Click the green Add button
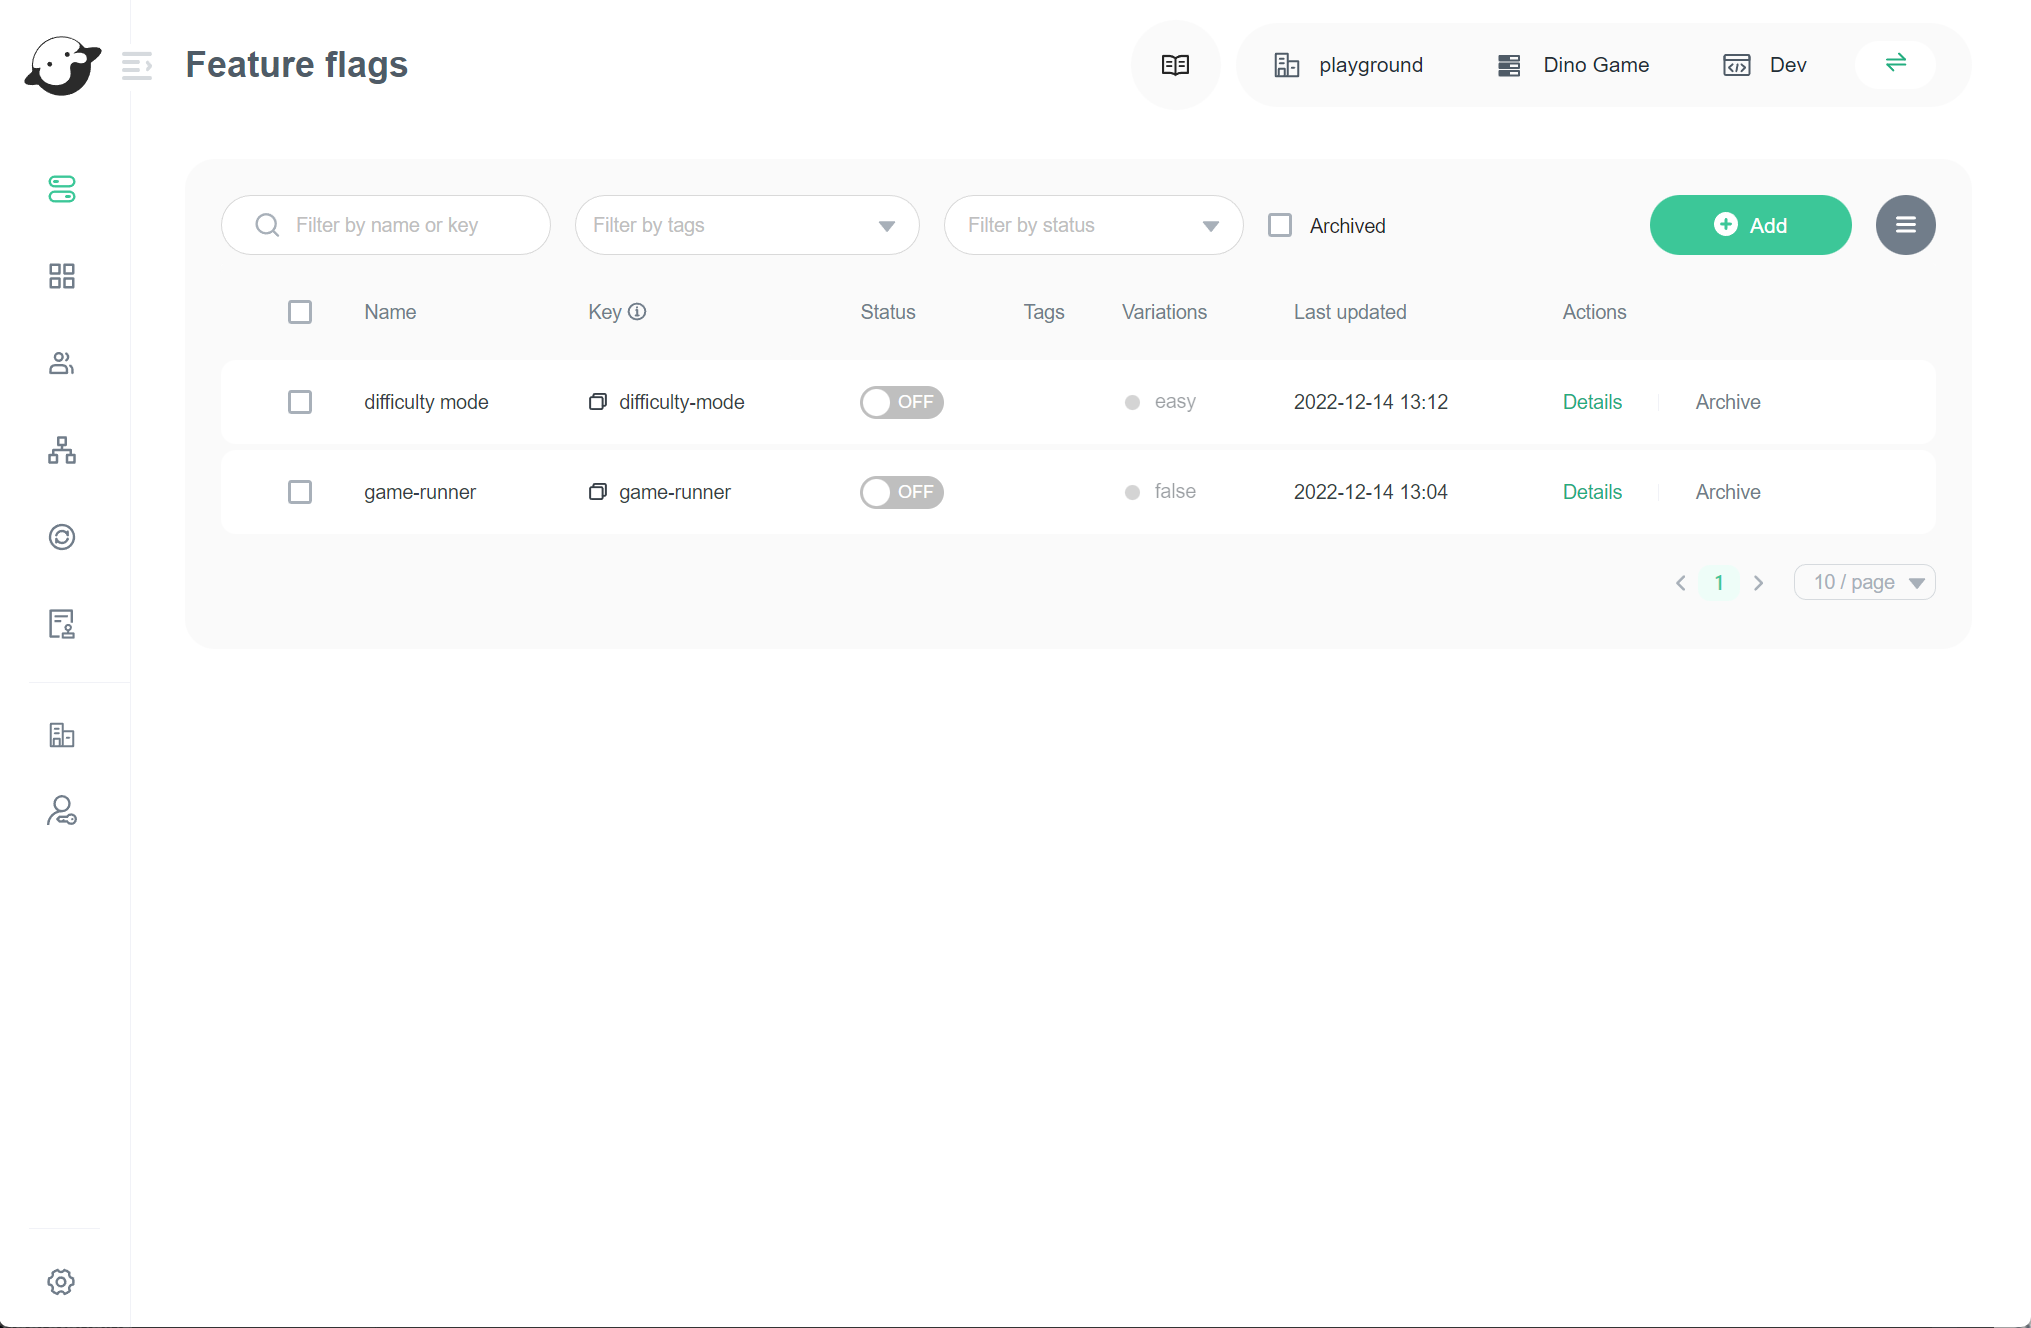The image size is (2031, 1328). 1750,225
